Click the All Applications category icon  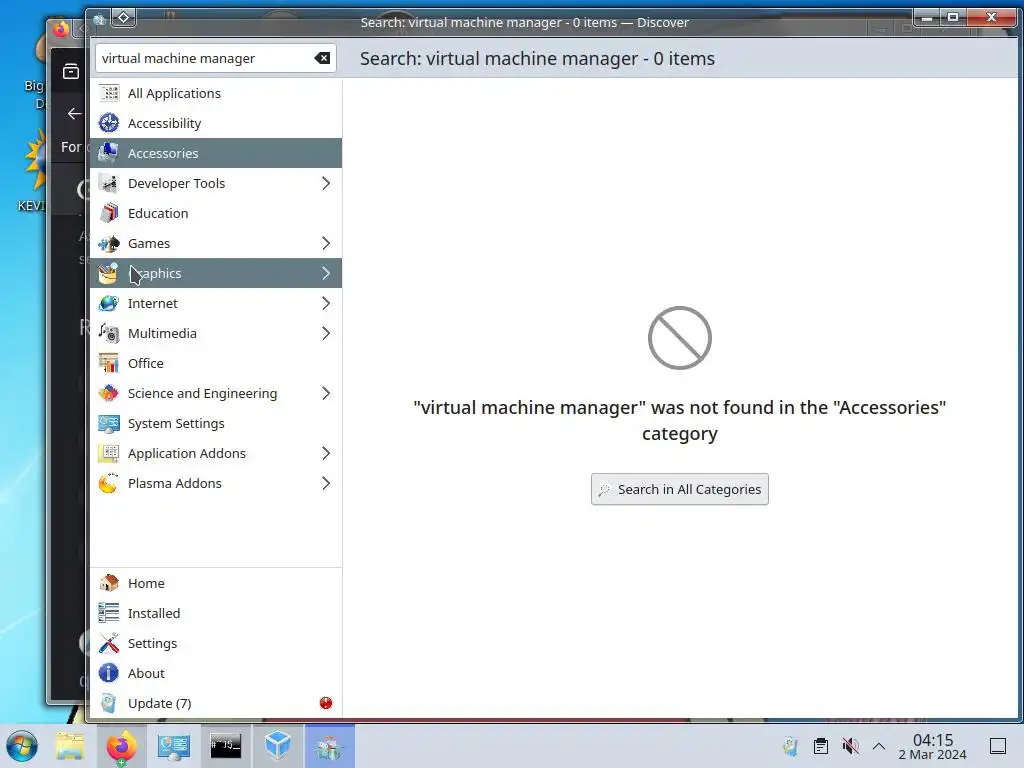(109, 93)
